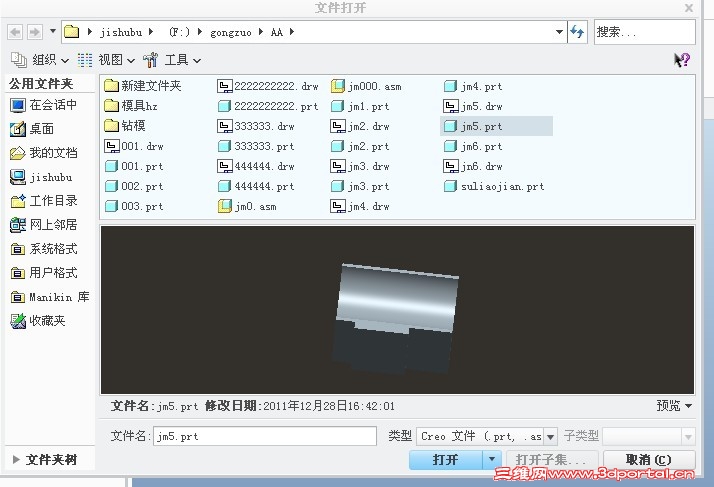Select file jm4.prt
The image size is (714, 487).
coord(473,86)
